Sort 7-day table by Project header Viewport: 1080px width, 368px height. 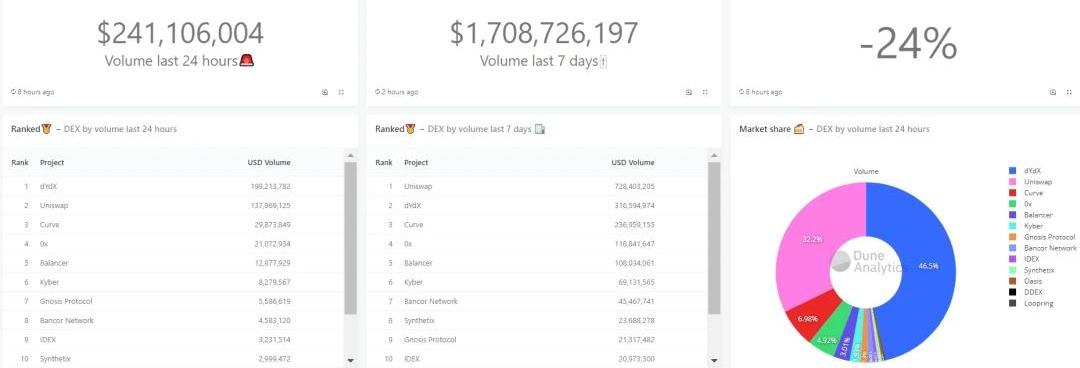(416, 163)
